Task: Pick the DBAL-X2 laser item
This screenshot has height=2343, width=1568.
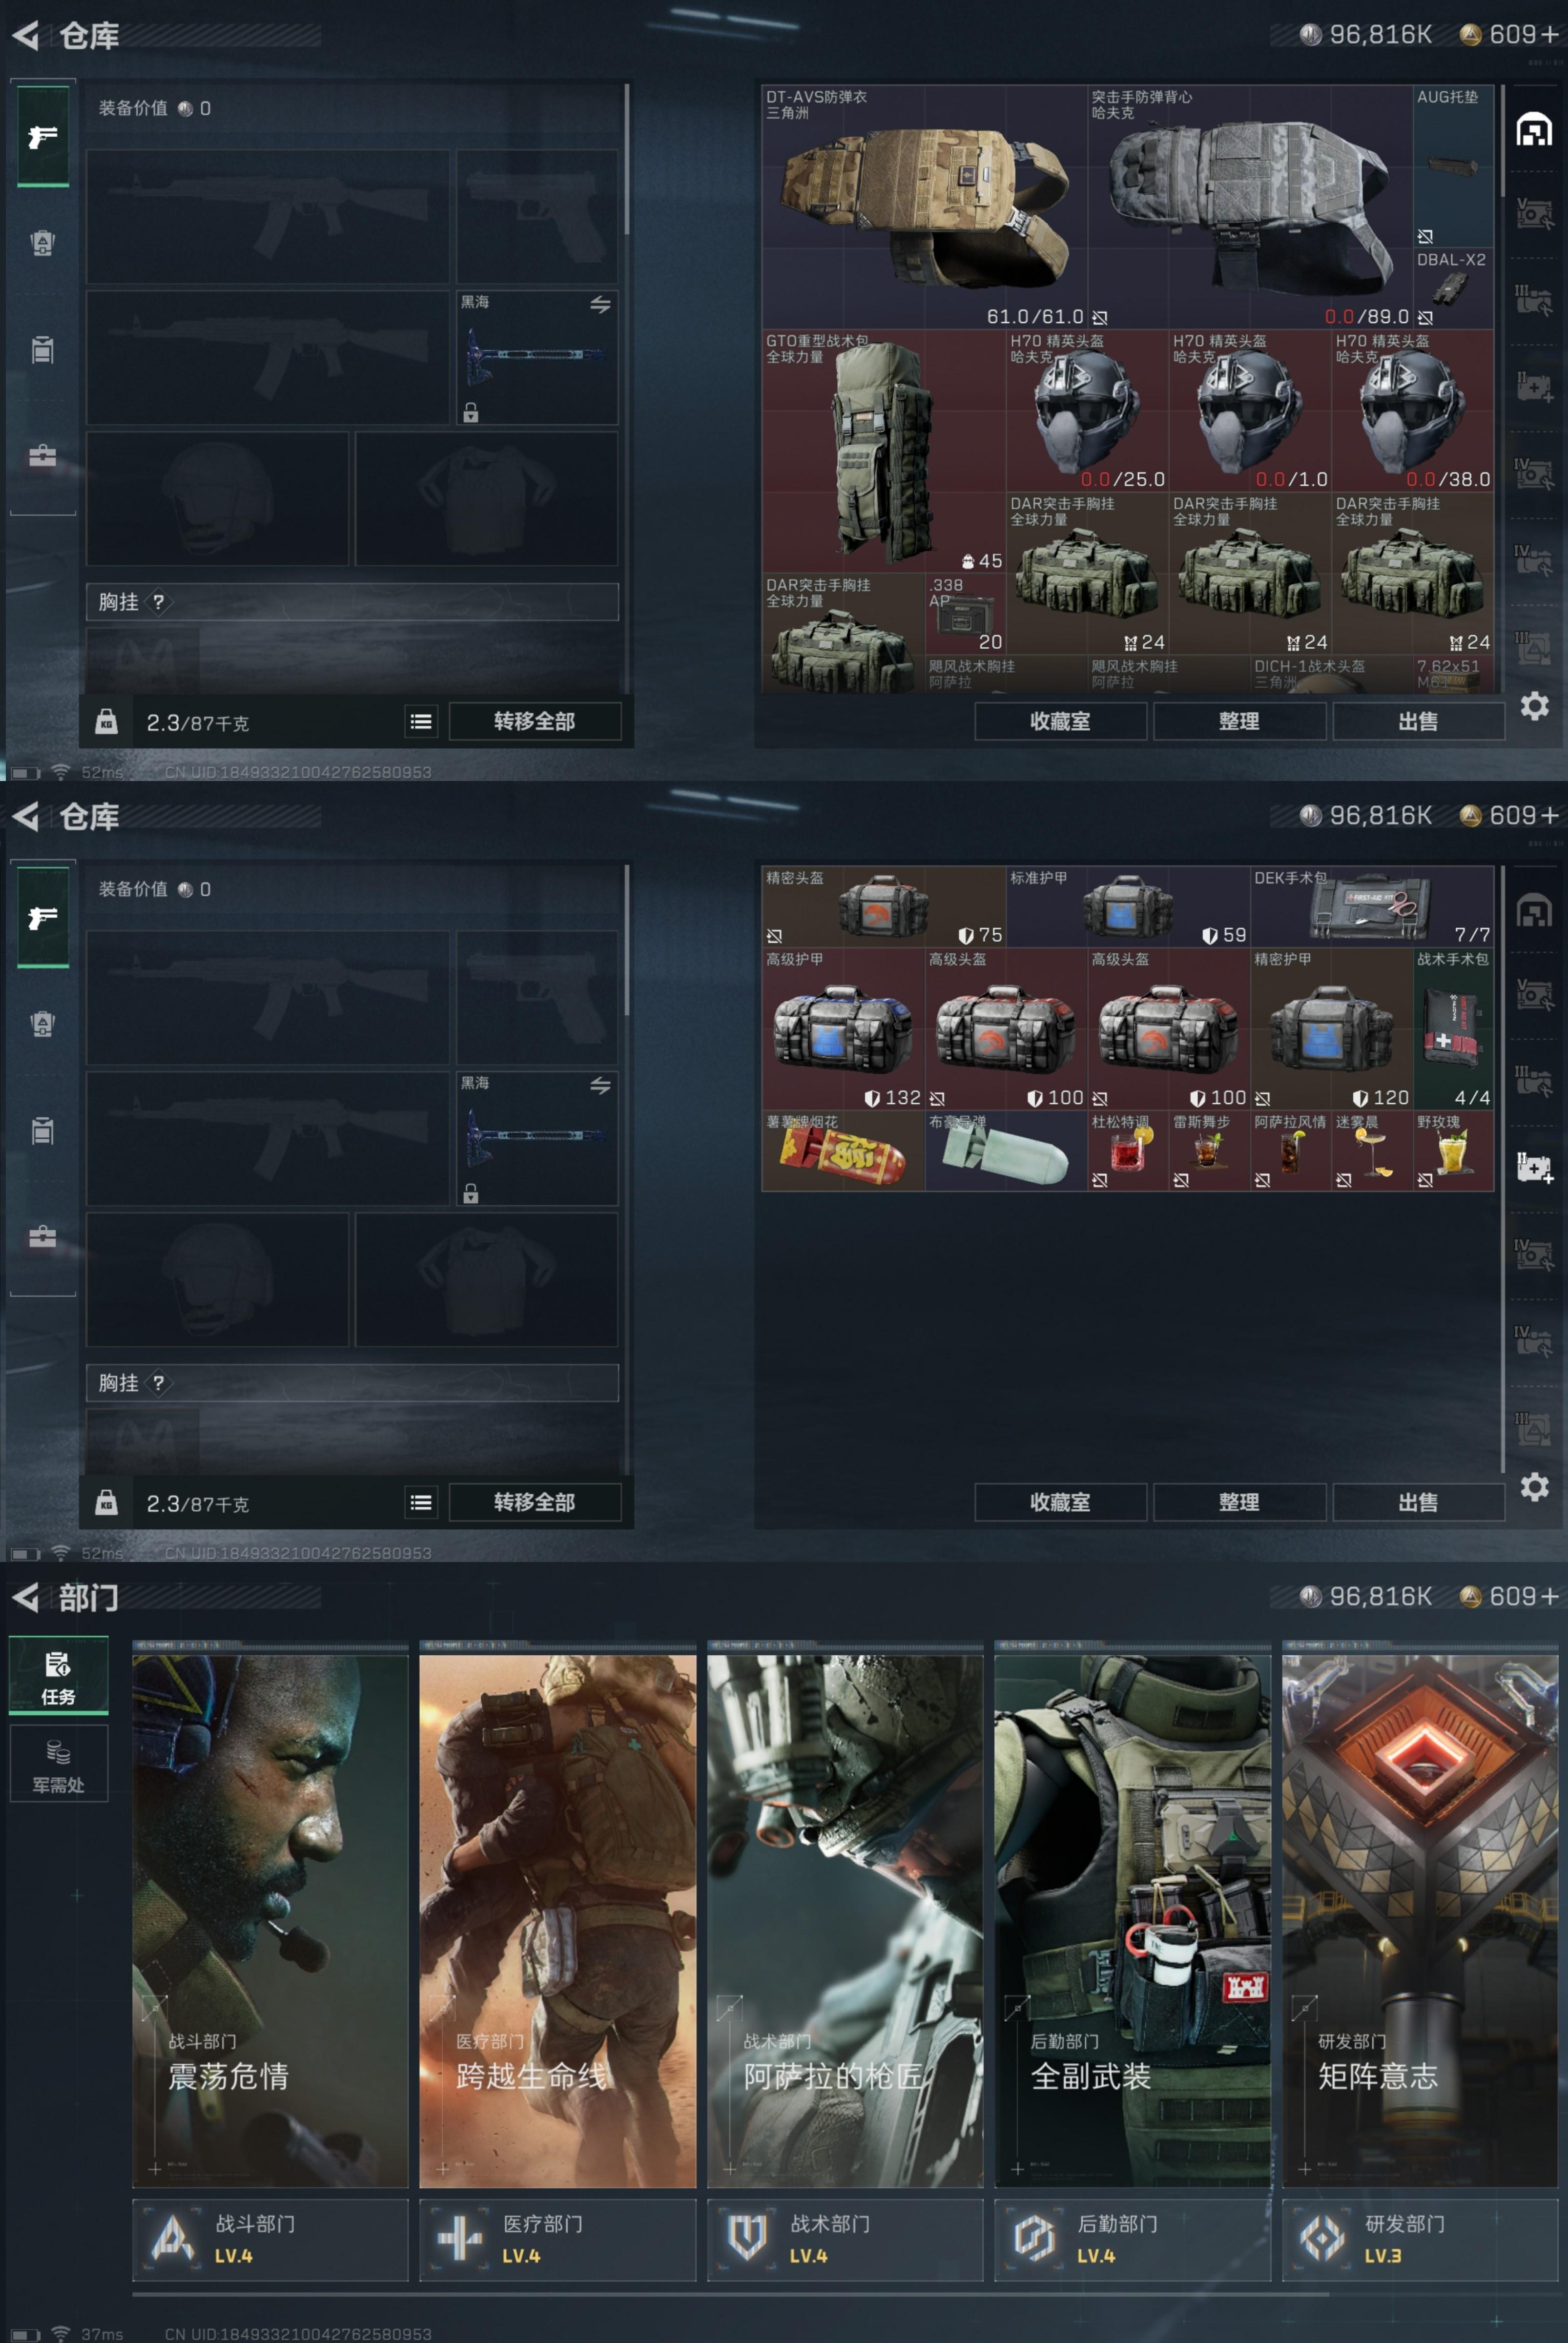Action: click(1453, 289)
